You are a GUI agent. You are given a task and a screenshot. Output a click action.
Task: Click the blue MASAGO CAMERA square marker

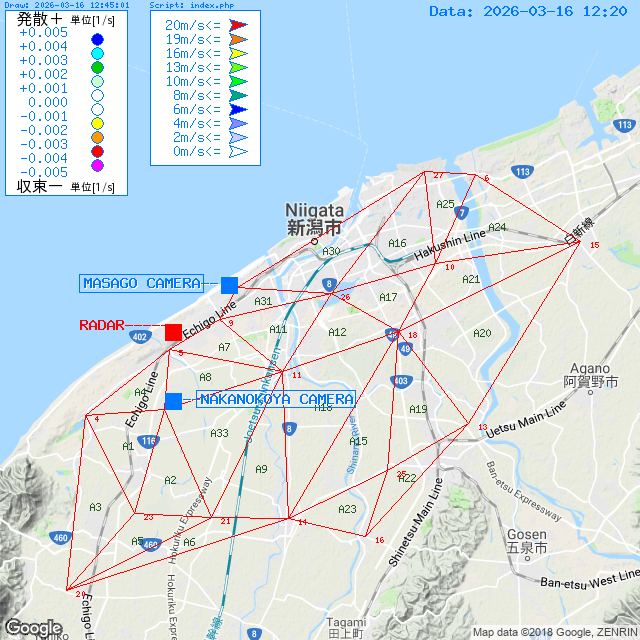[229, 285]
